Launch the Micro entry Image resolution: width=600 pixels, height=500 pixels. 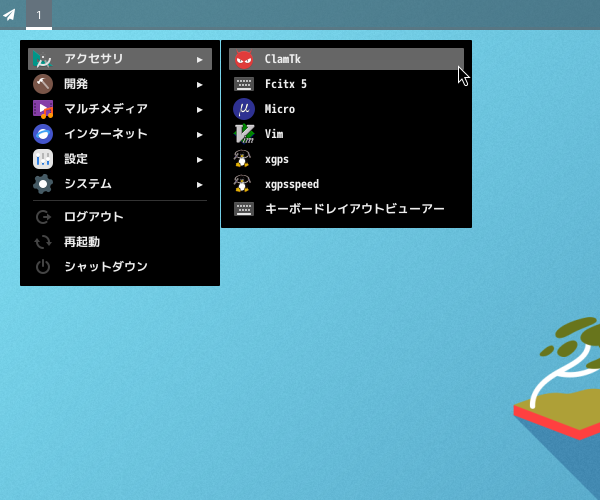(346, 109)
